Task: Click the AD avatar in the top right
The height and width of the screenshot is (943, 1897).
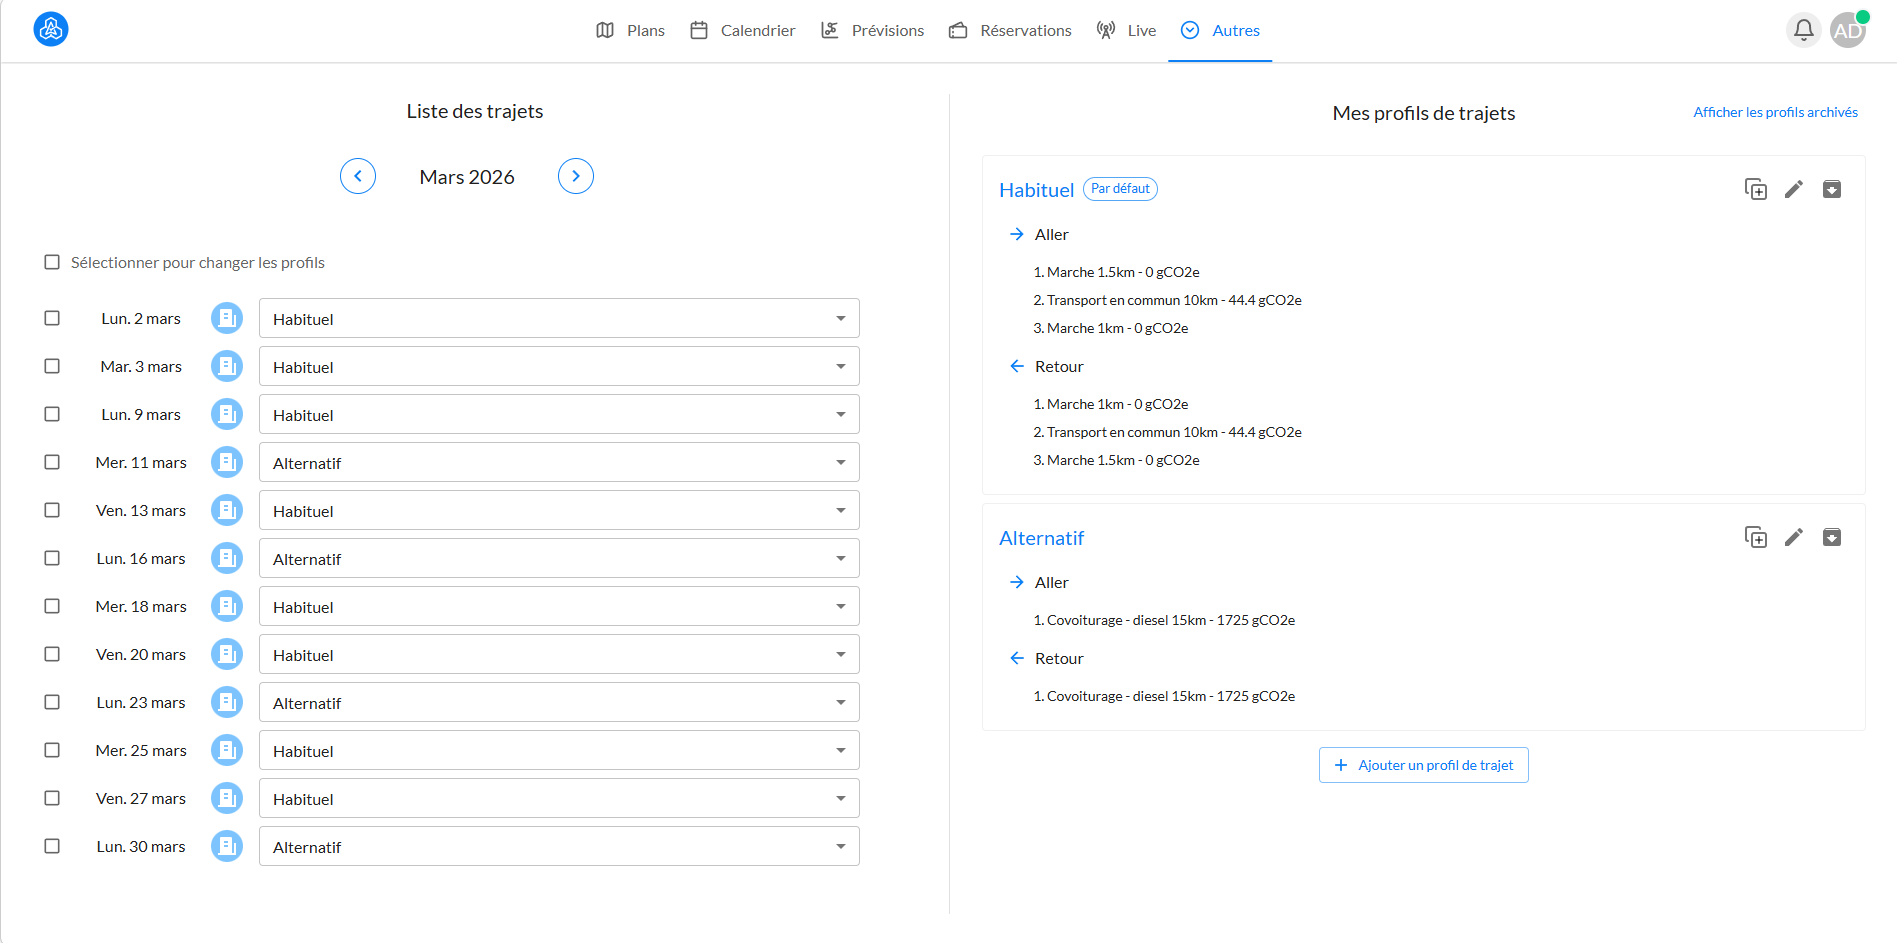Action: click(x=1847, y=29)
